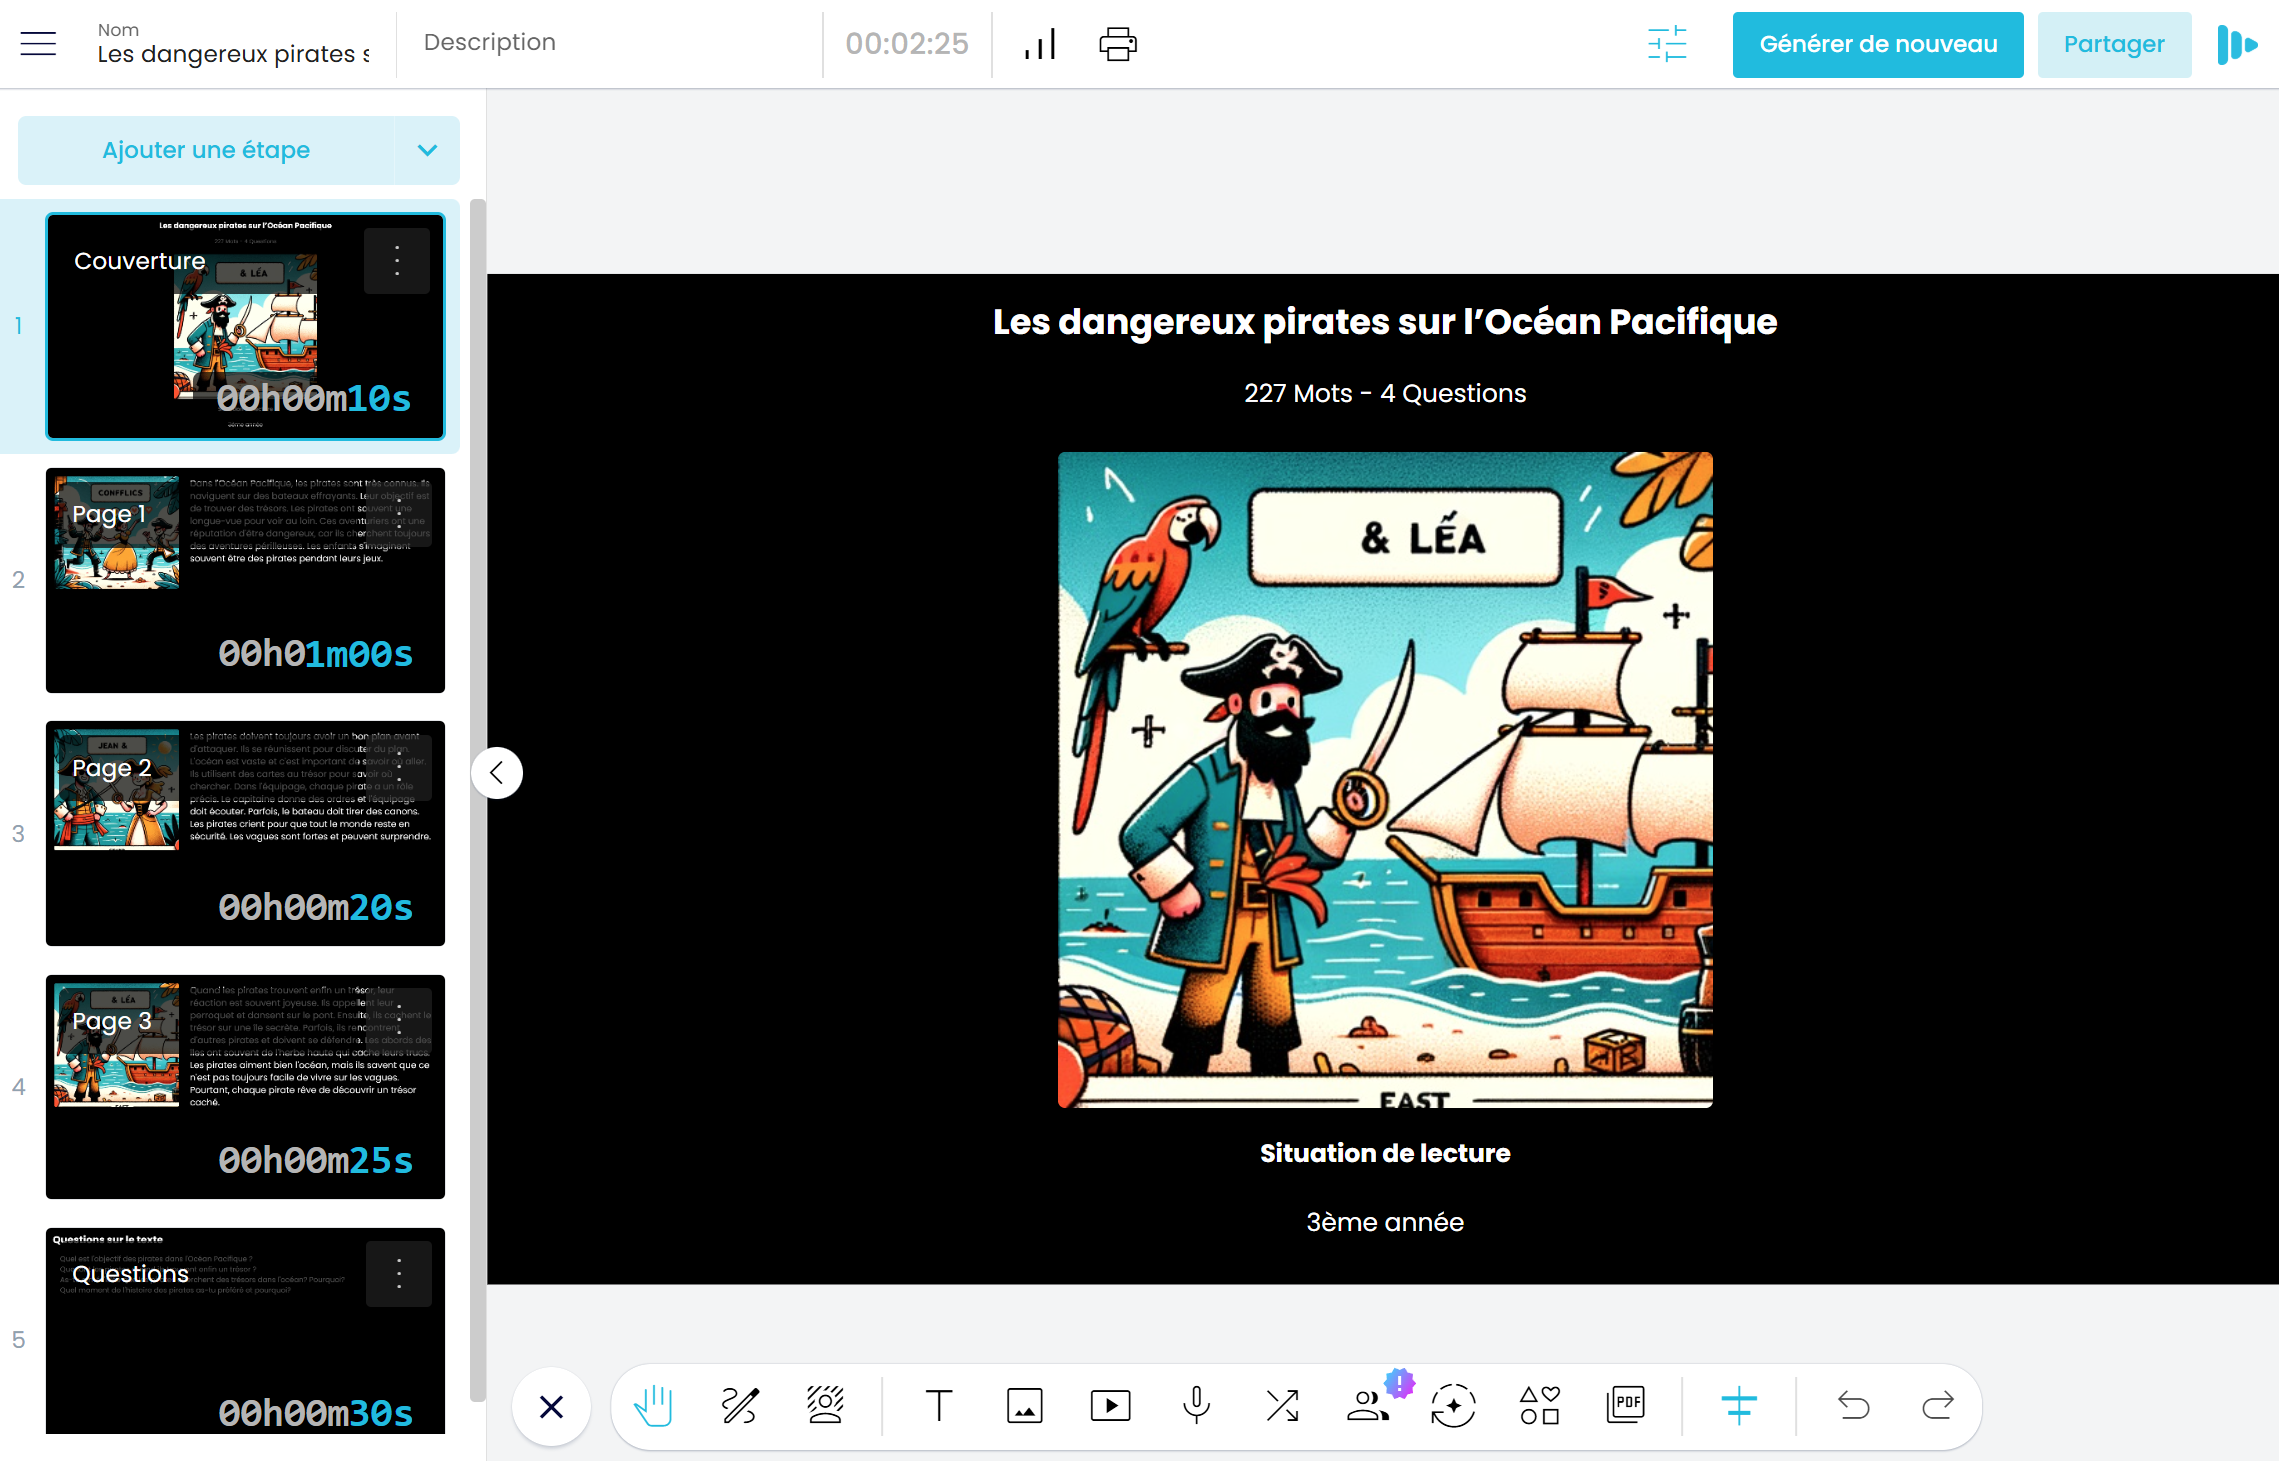The image size is (2279, 1461).
Task: Open the participants icon with badge
Action: click(x=1368, y=1406)
